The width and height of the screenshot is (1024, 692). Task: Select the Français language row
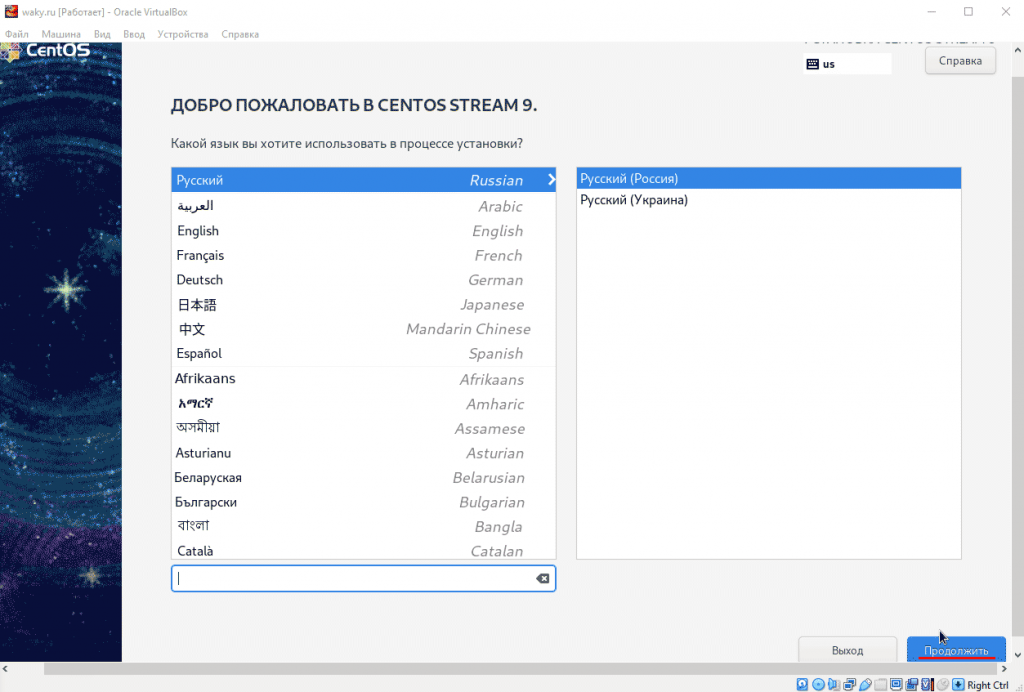click(363, 255)
